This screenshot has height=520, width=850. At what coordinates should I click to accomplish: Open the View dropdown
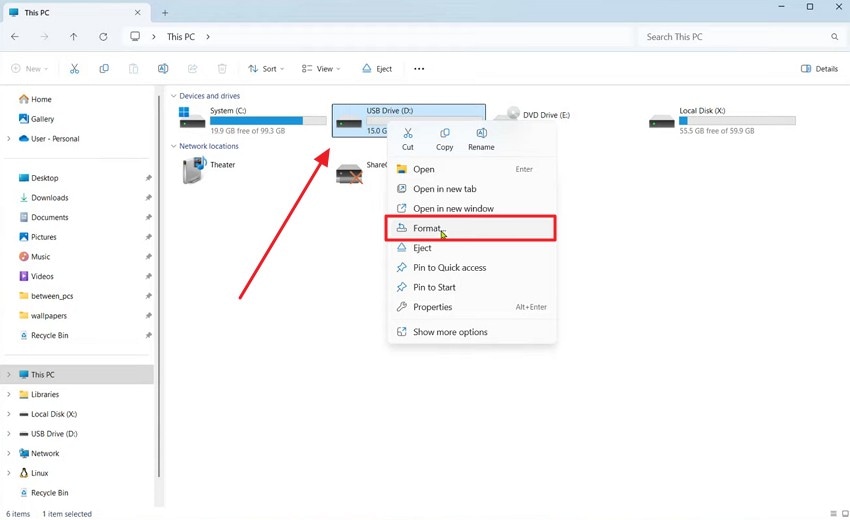point(321,69)
